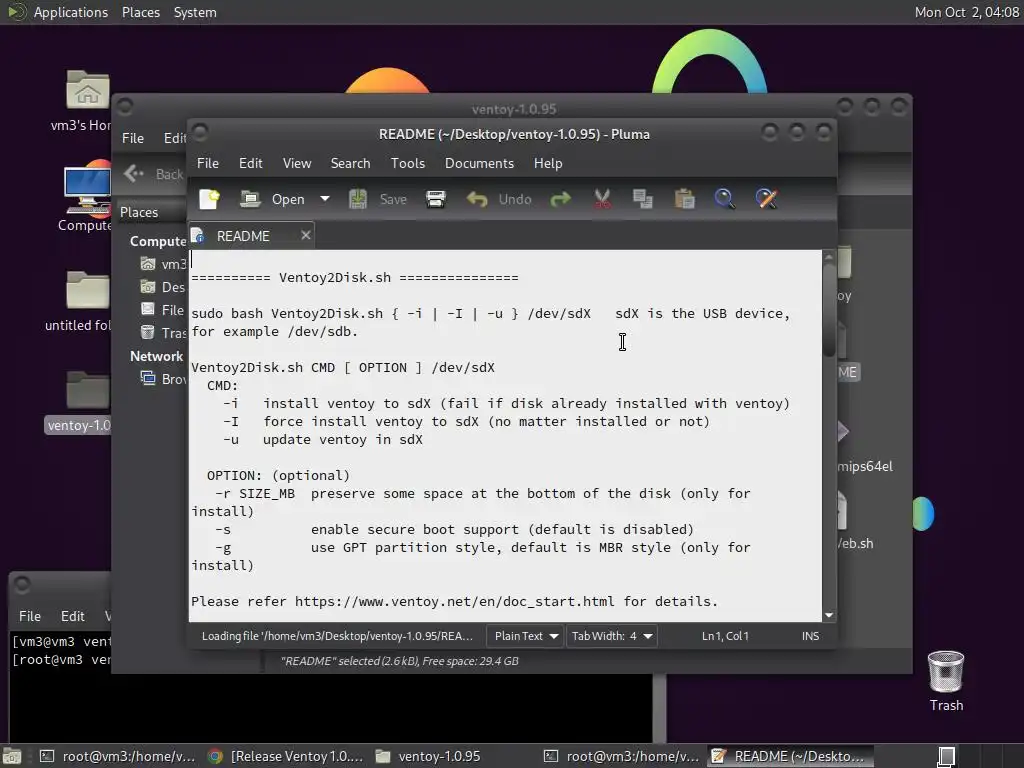Click the Pluma vertical scrollbar handle
The height and width of the screenshot is (768, 1024).
coord(829,310)
